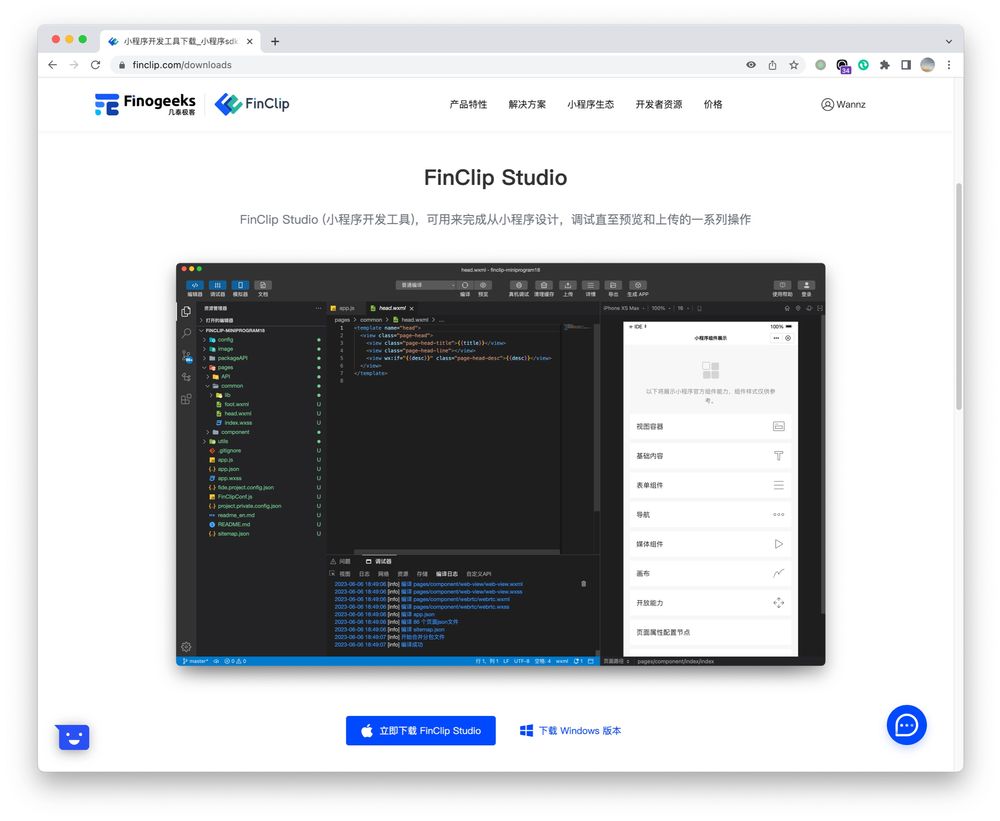
Task: Click the 下载 Windows 版本 link
Action: coord(570,731)
